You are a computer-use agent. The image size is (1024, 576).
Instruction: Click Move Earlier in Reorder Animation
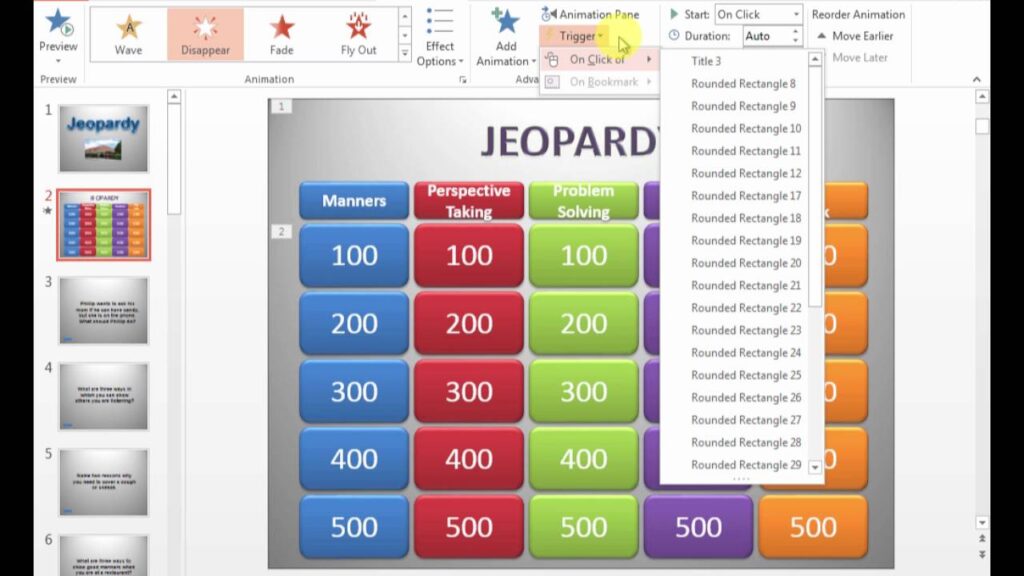855,36
